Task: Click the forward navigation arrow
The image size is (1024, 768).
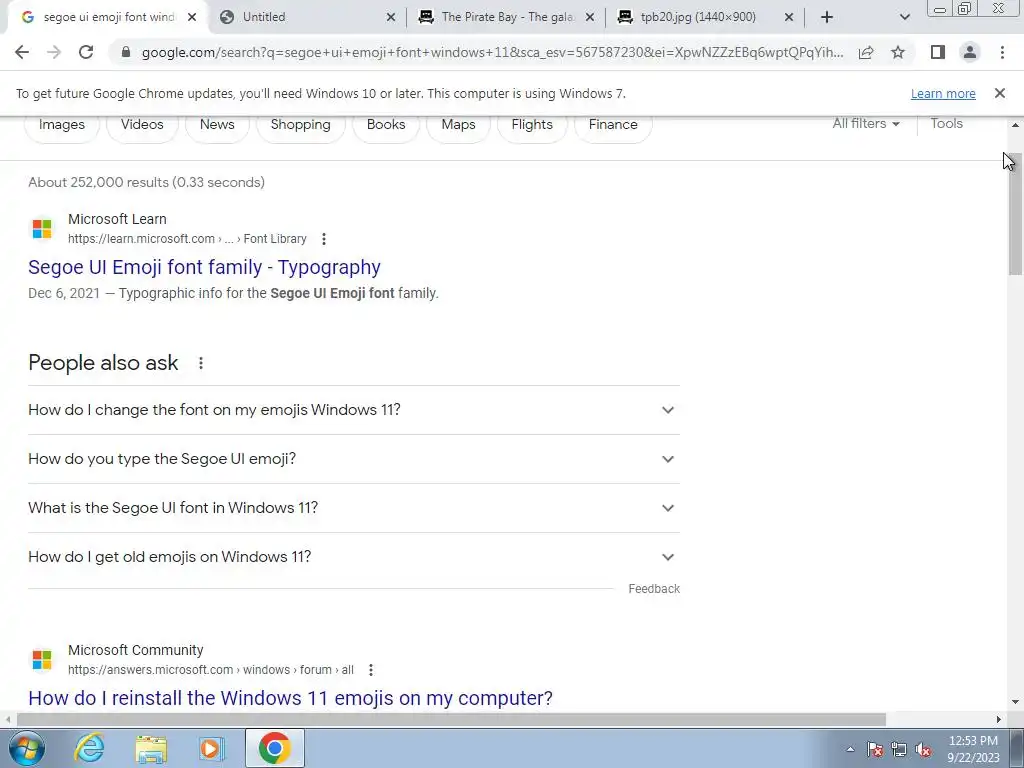Action: click(54, 52)
